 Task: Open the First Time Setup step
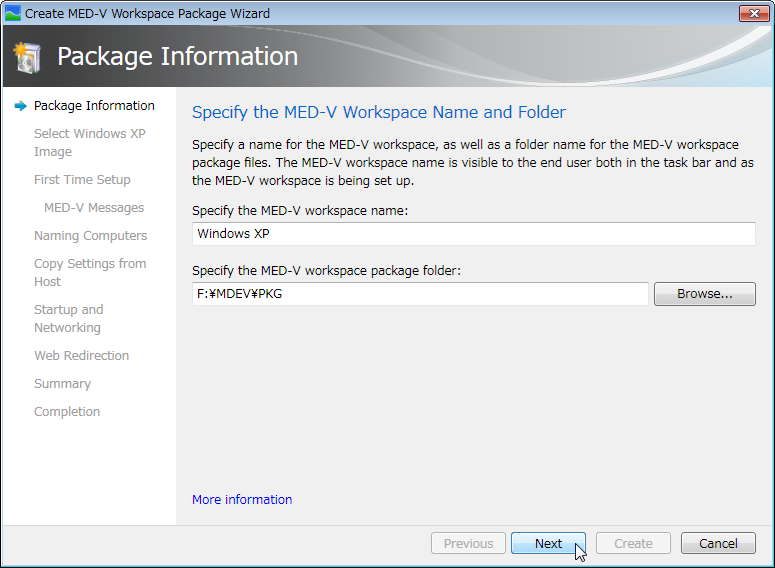[x=82, y=179]
